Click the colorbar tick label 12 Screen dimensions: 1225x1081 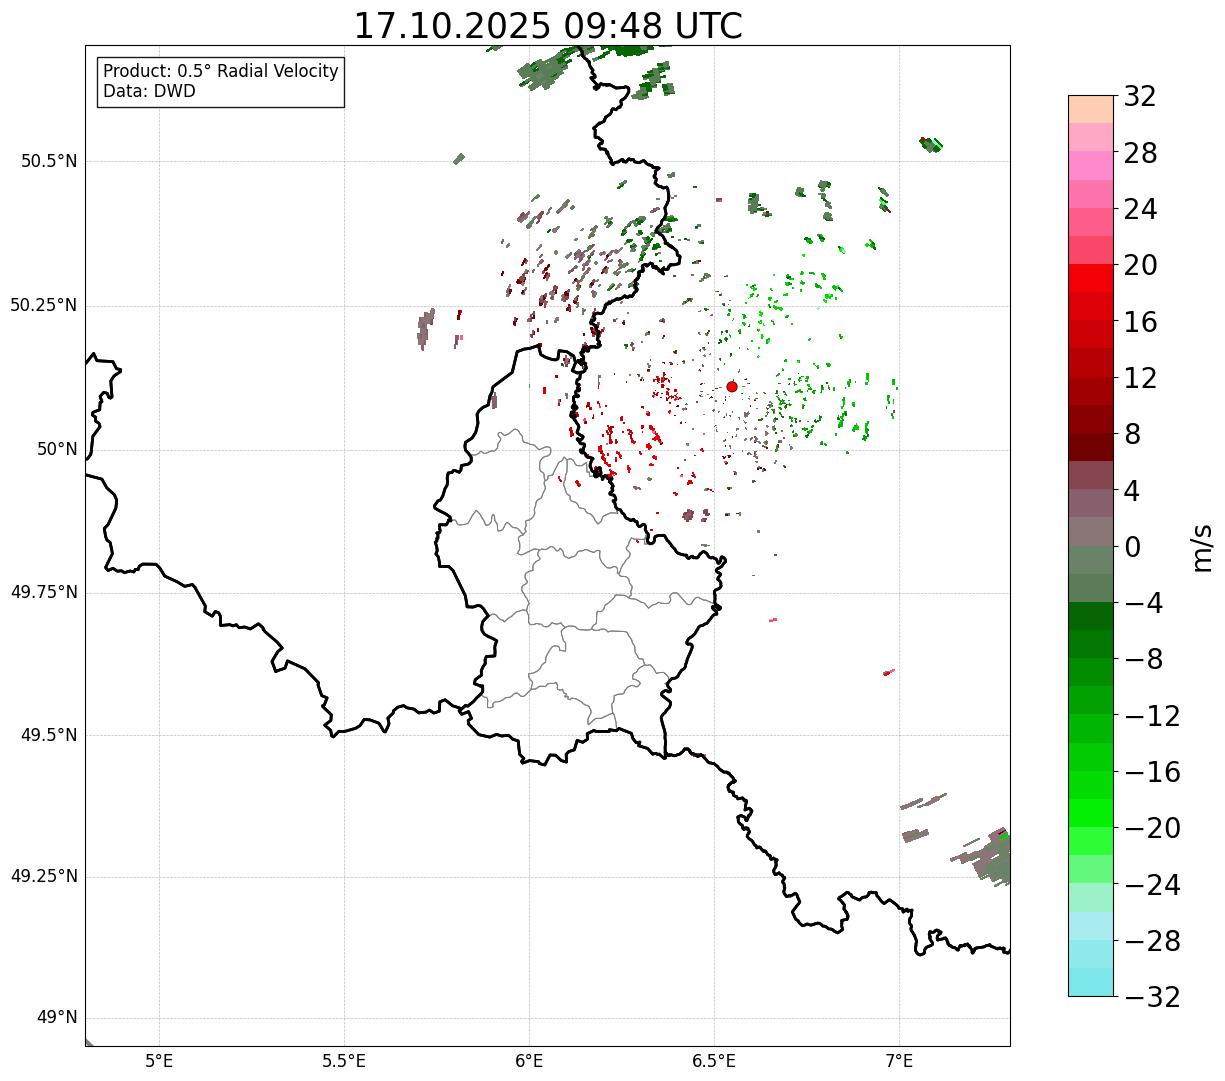tap(1140, 379)
